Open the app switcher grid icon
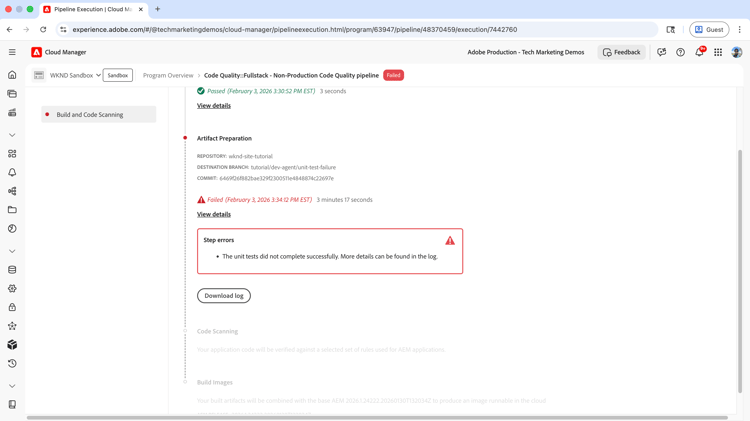The width and height of the screenshot is (750, 421). 718,52
